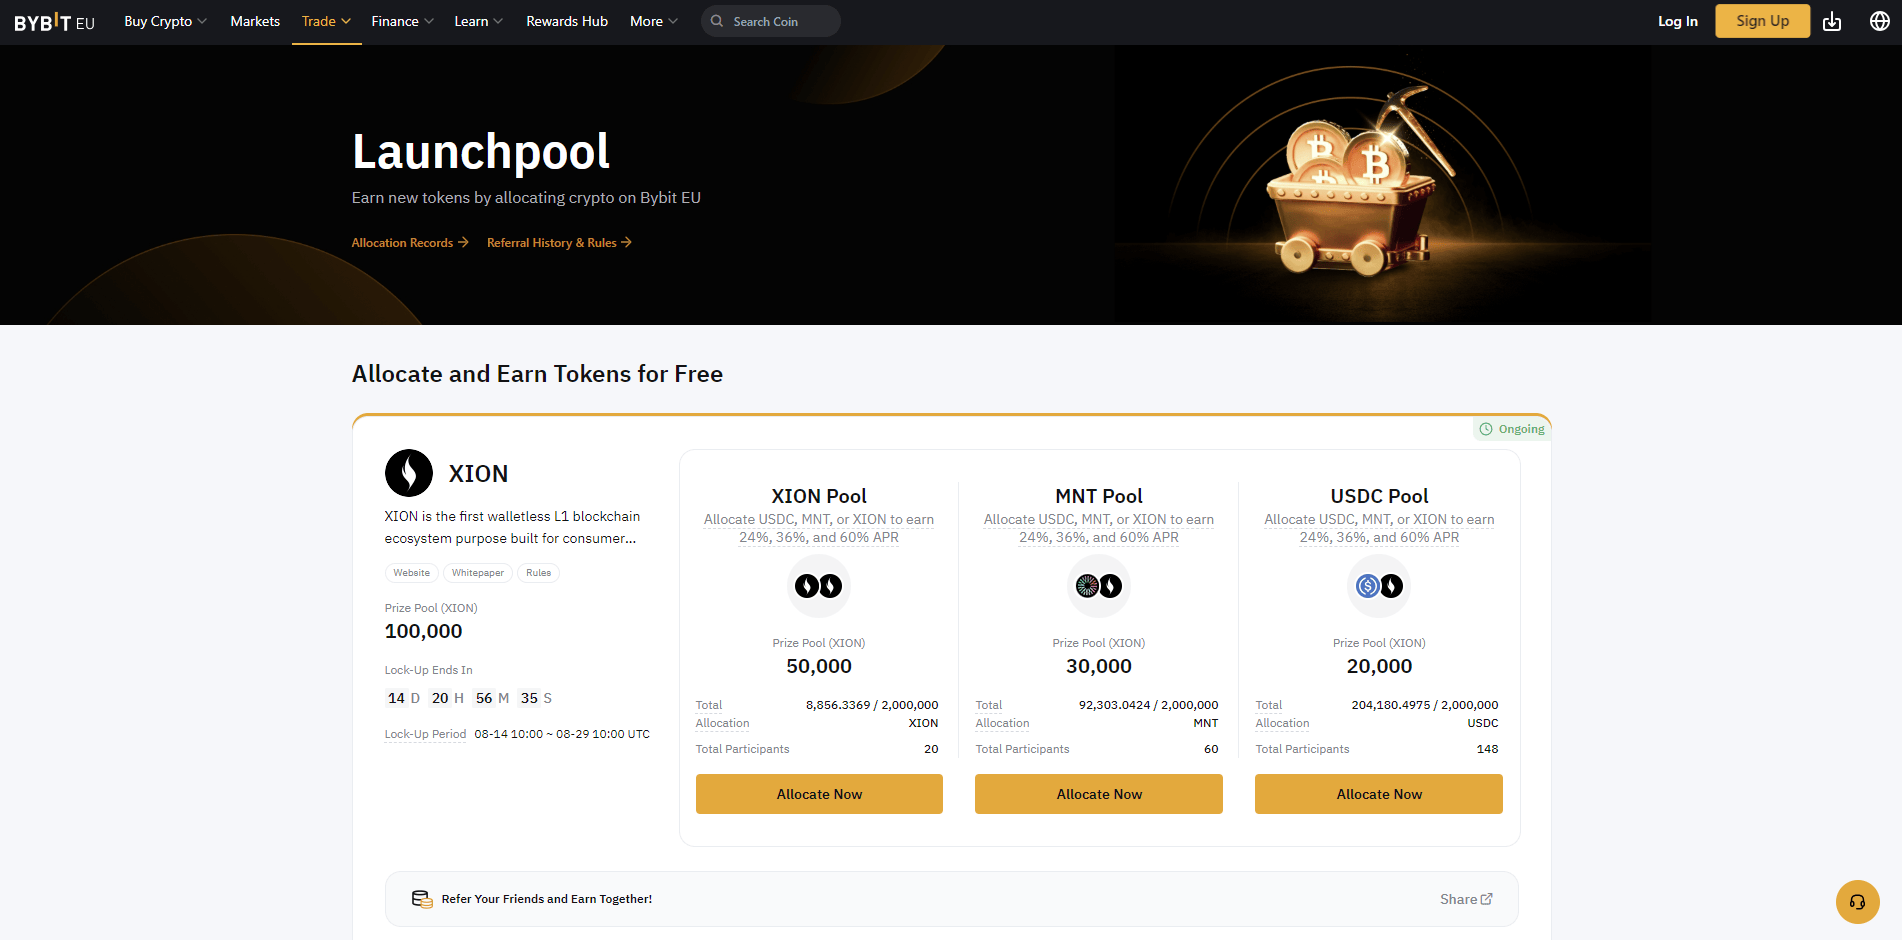This screenshot has height=940, width=1902.
Task: Click the Bybit EU logo
Action: click(54, 22)
